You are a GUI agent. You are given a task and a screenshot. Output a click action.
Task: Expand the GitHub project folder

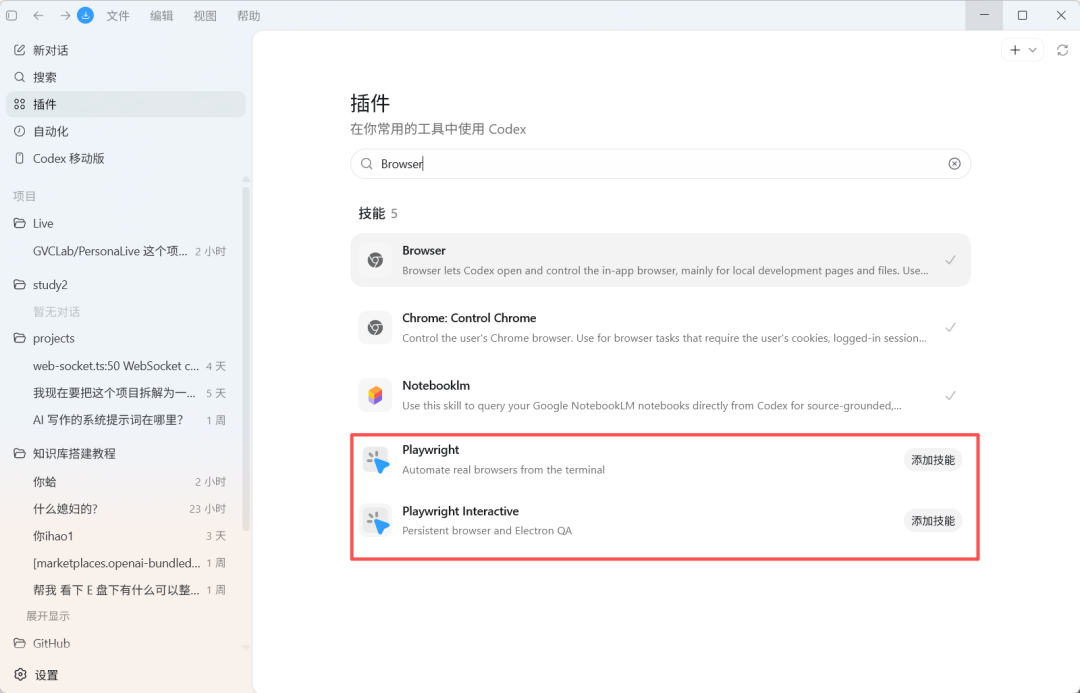click(43, 643)
